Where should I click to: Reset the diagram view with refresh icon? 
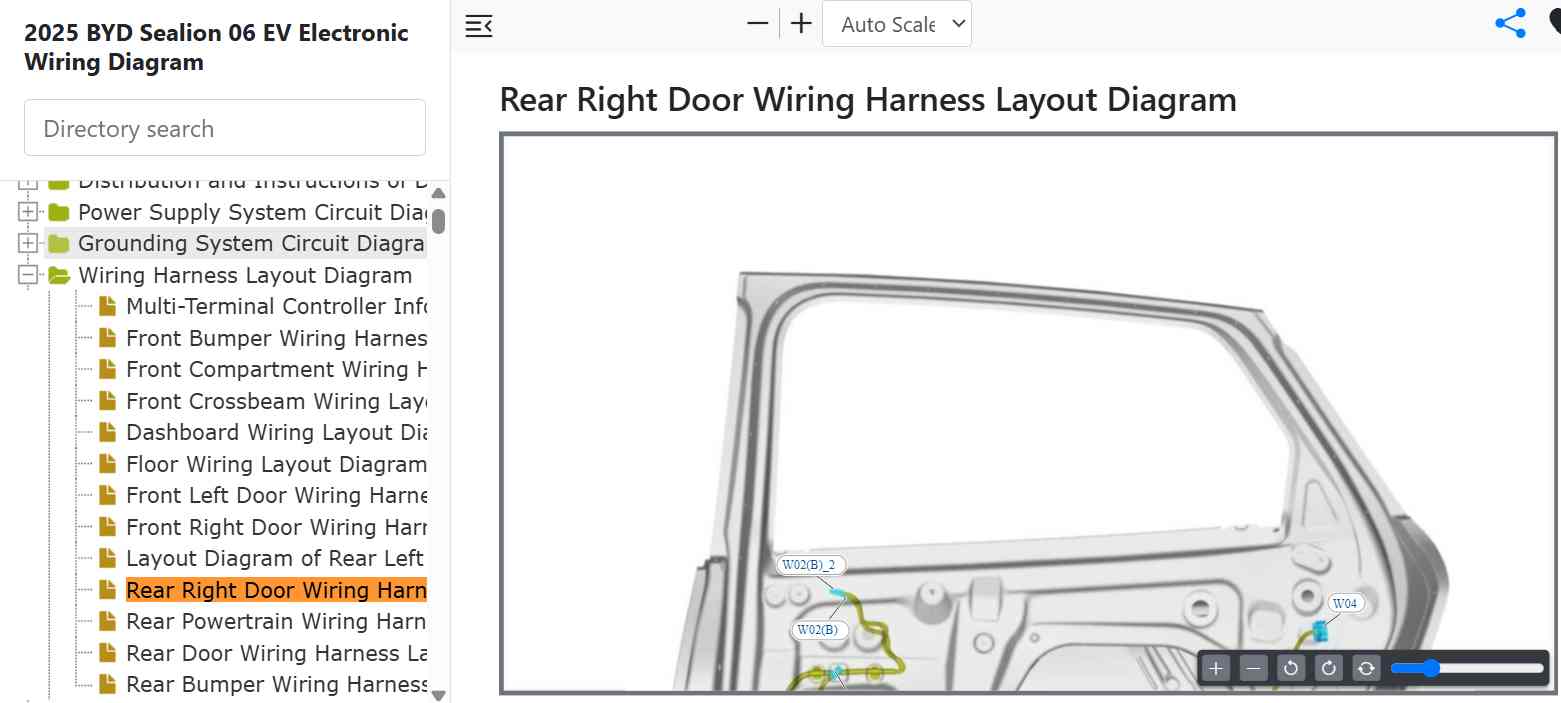pos(1366,668)
